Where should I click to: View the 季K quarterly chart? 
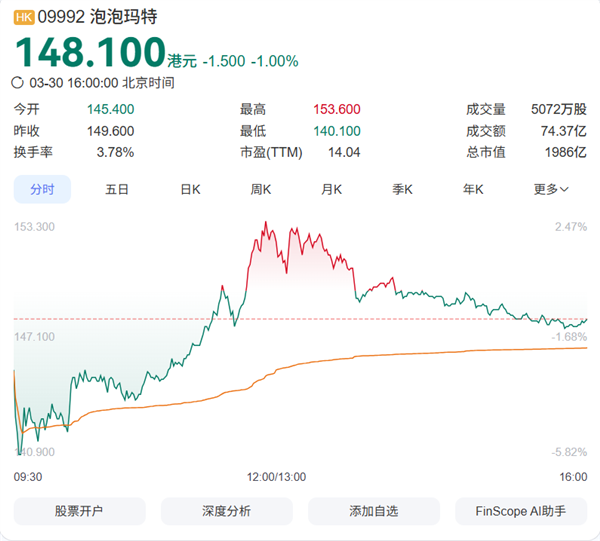tap(403, 189)
